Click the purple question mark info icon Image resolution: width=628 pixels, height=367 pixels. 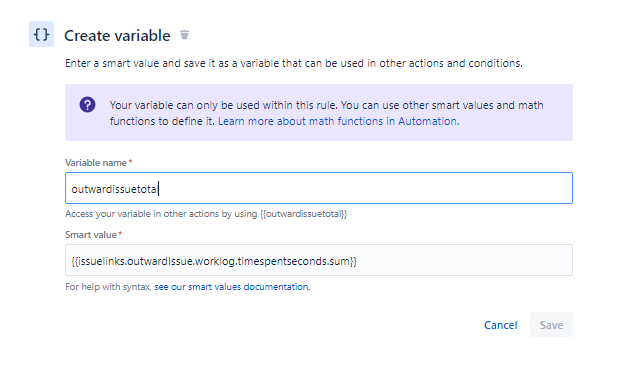(87, 105)
